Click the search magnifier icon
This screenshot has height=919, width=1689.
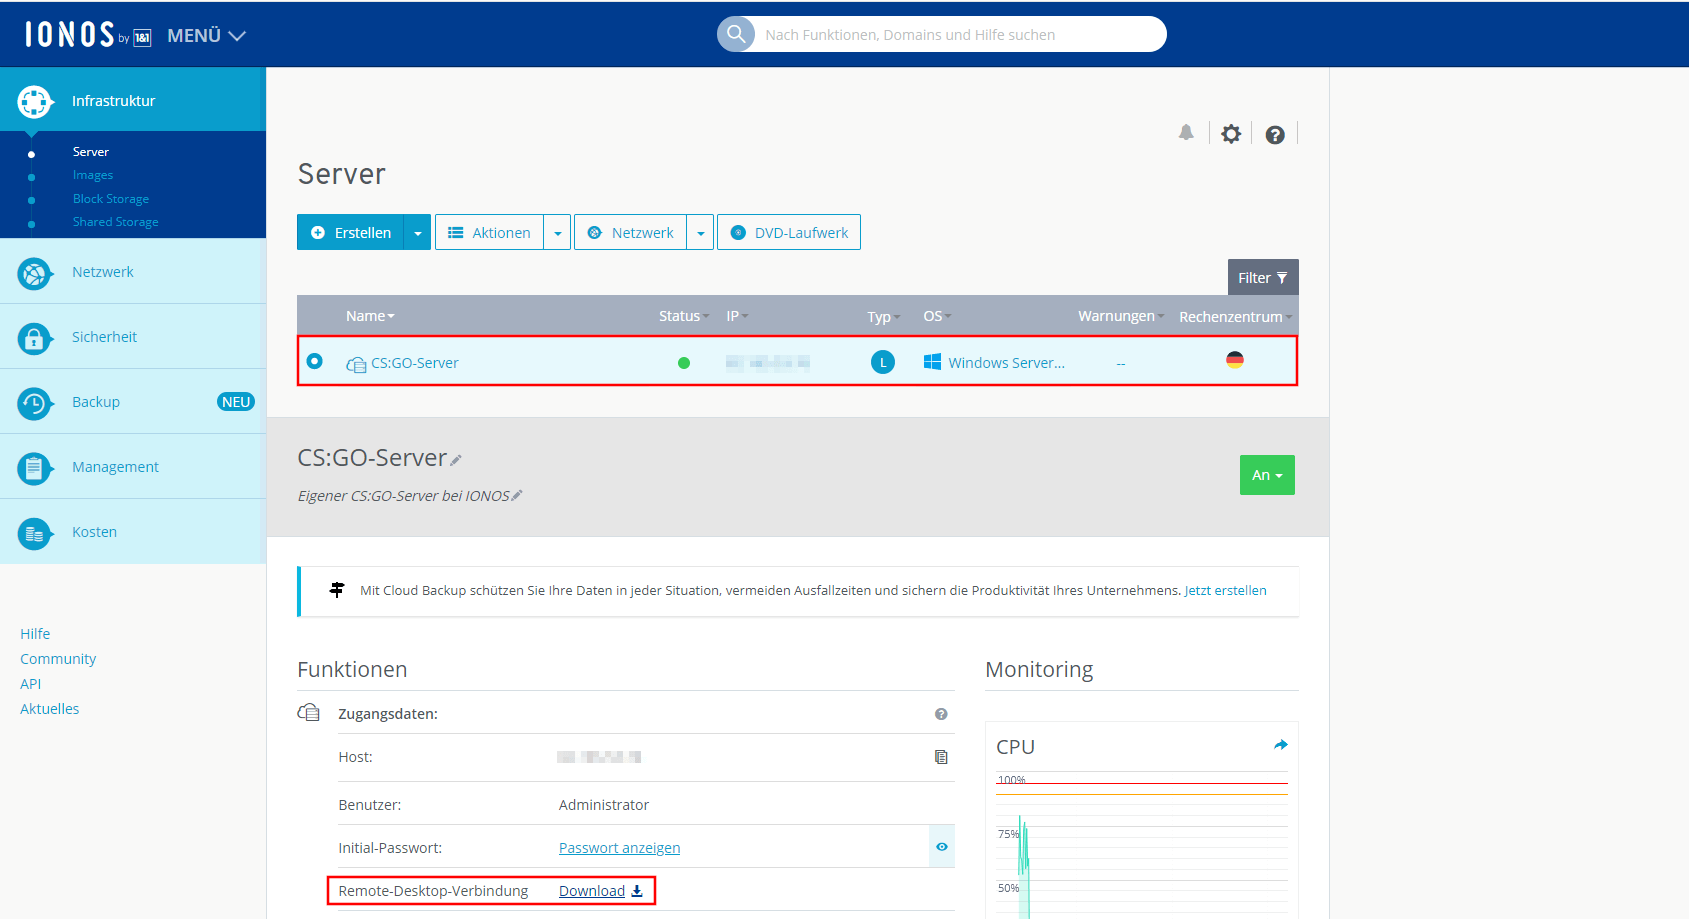736,34
